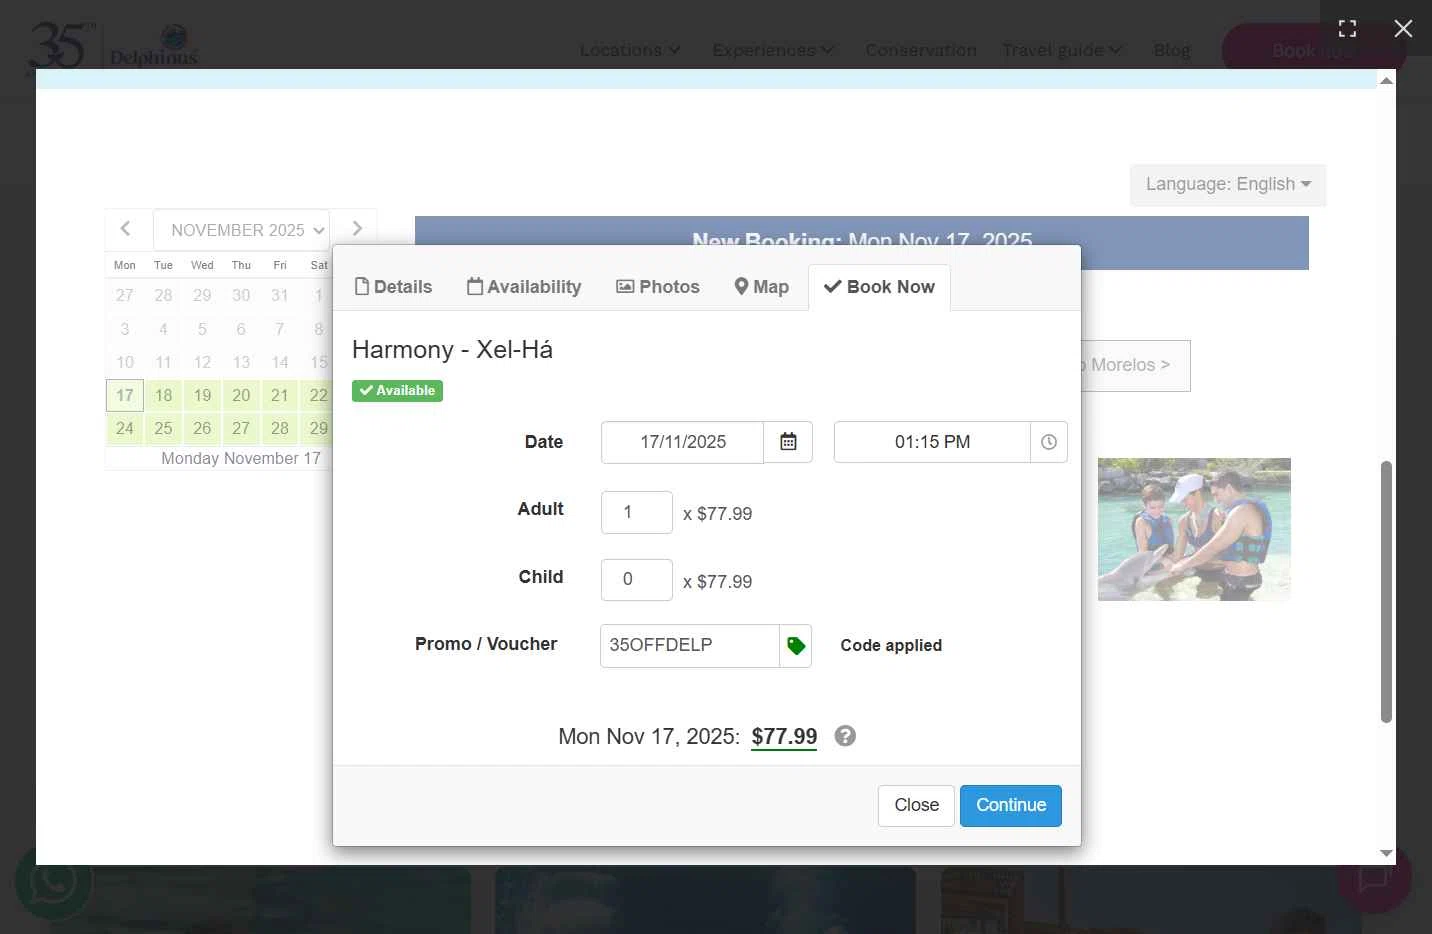This screenshot has height=934, width=1432.
Task: Open the Availability tab
Action: [524, 287]
